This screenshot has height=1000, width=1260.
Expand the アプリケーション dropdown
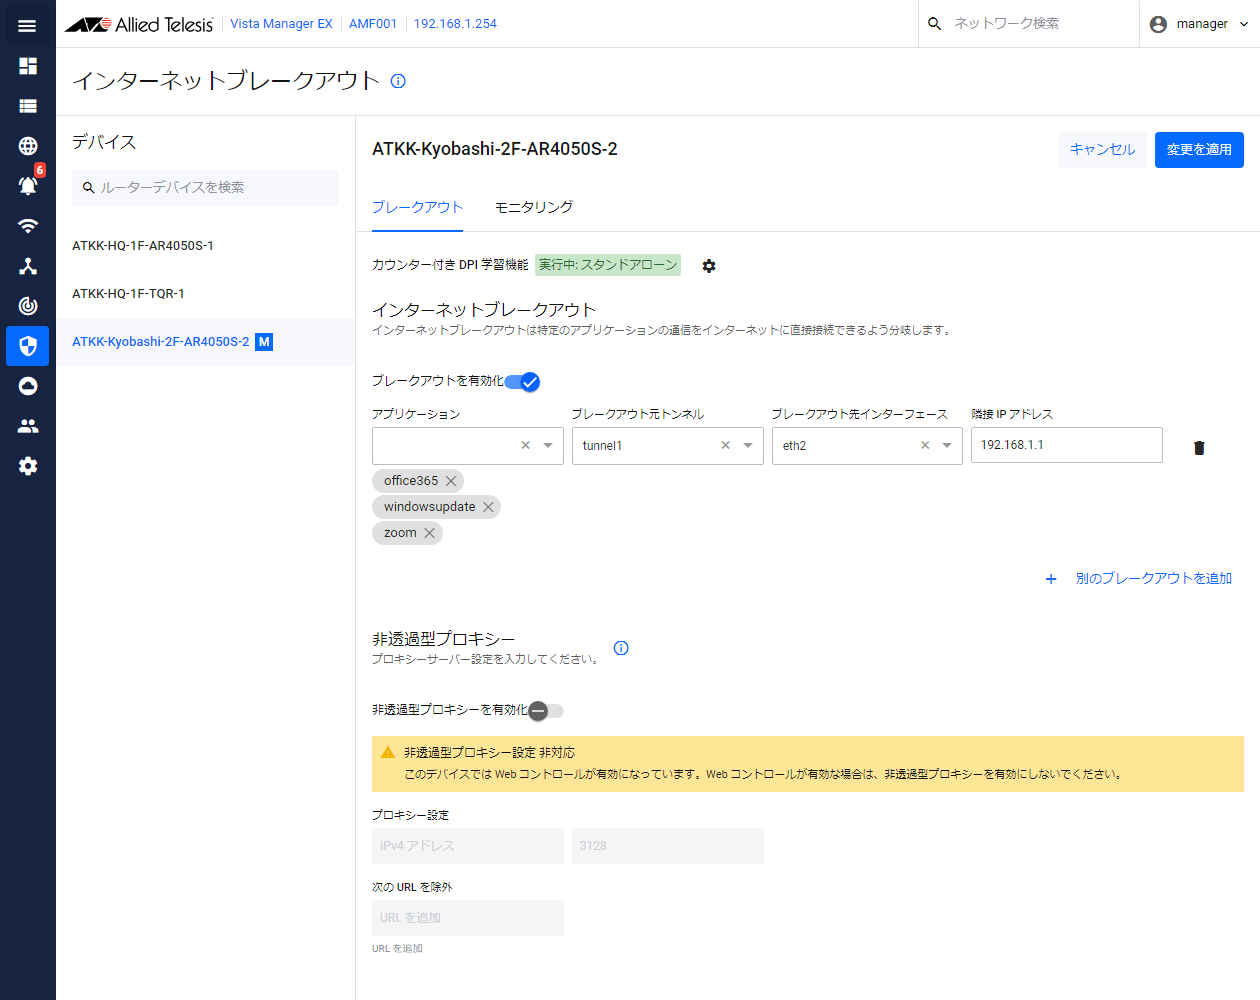coord(548,446)
